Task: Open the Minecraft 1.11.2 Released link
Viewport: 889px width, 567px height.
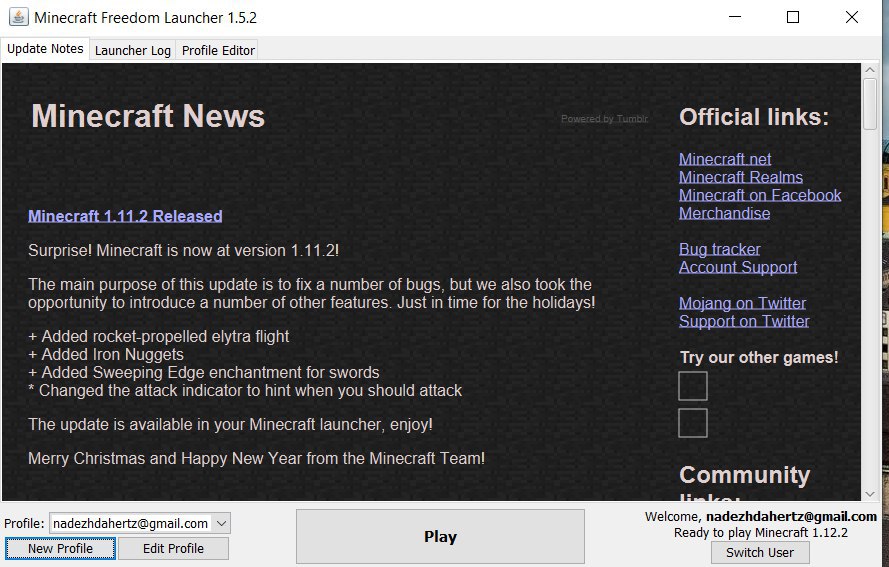Action: coord(125,216)
